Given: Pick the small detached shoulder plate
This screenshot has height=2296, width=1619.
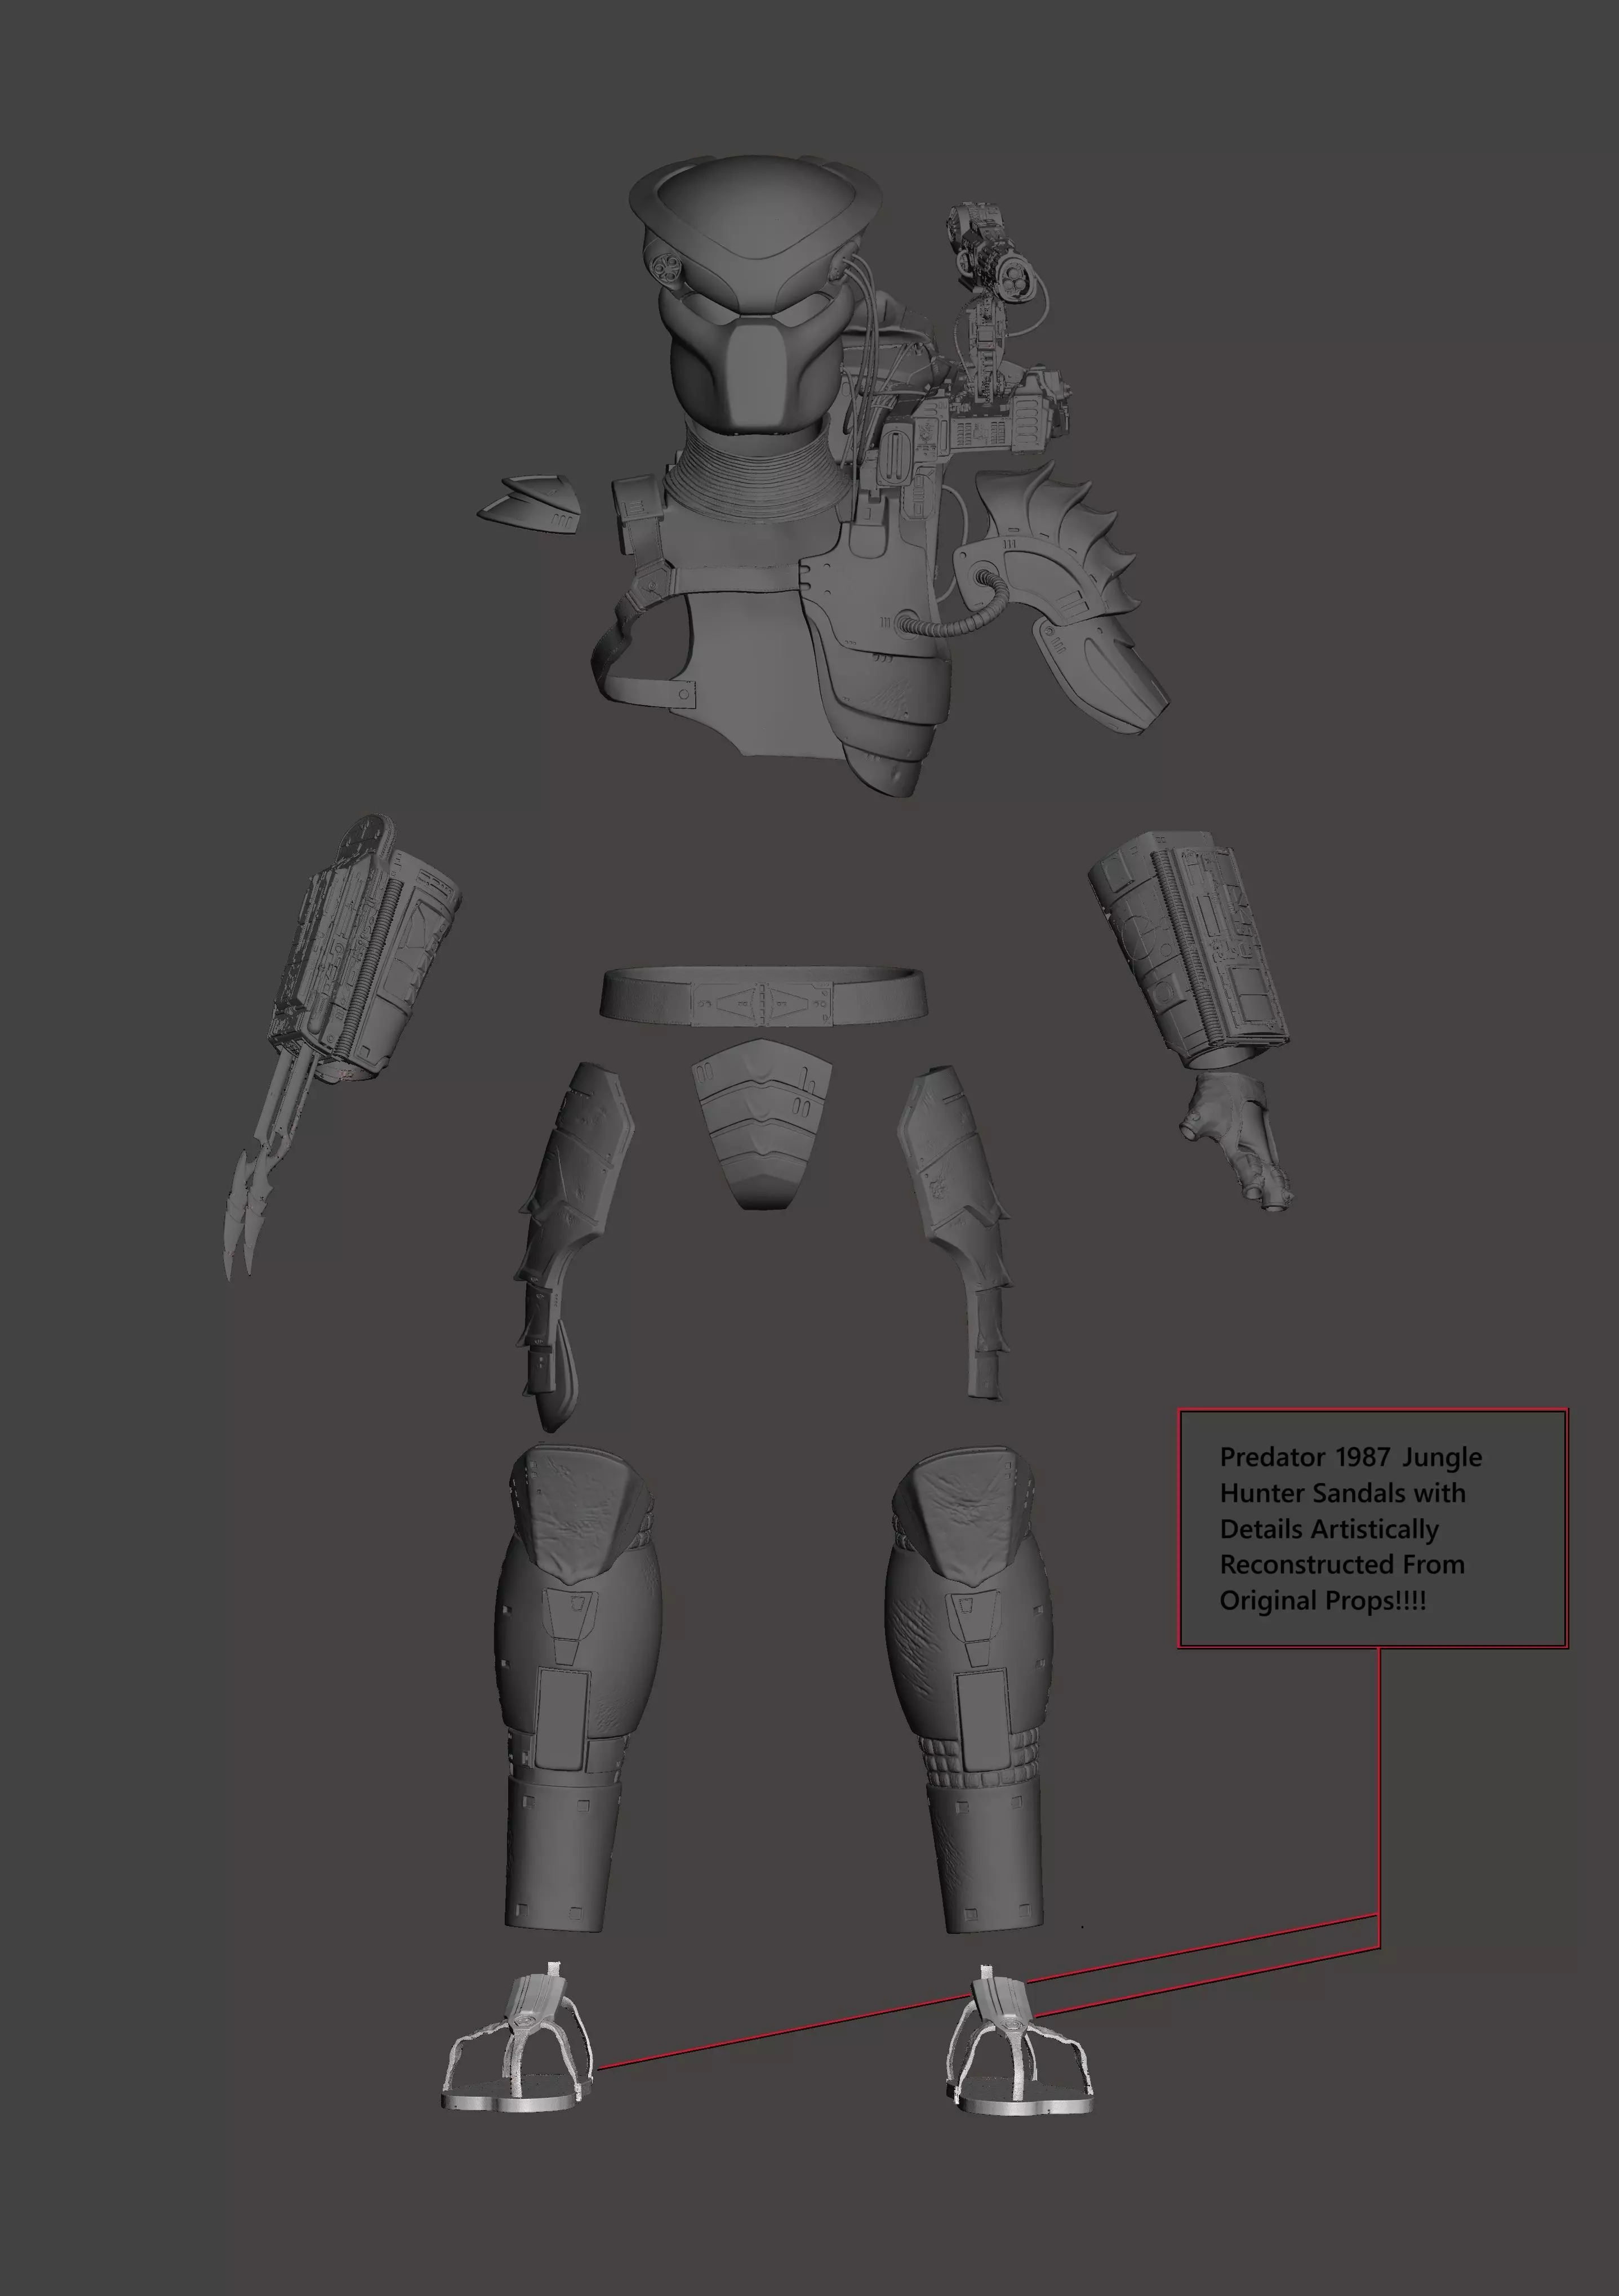Looking at the screenshot, I should click(530, 504).
